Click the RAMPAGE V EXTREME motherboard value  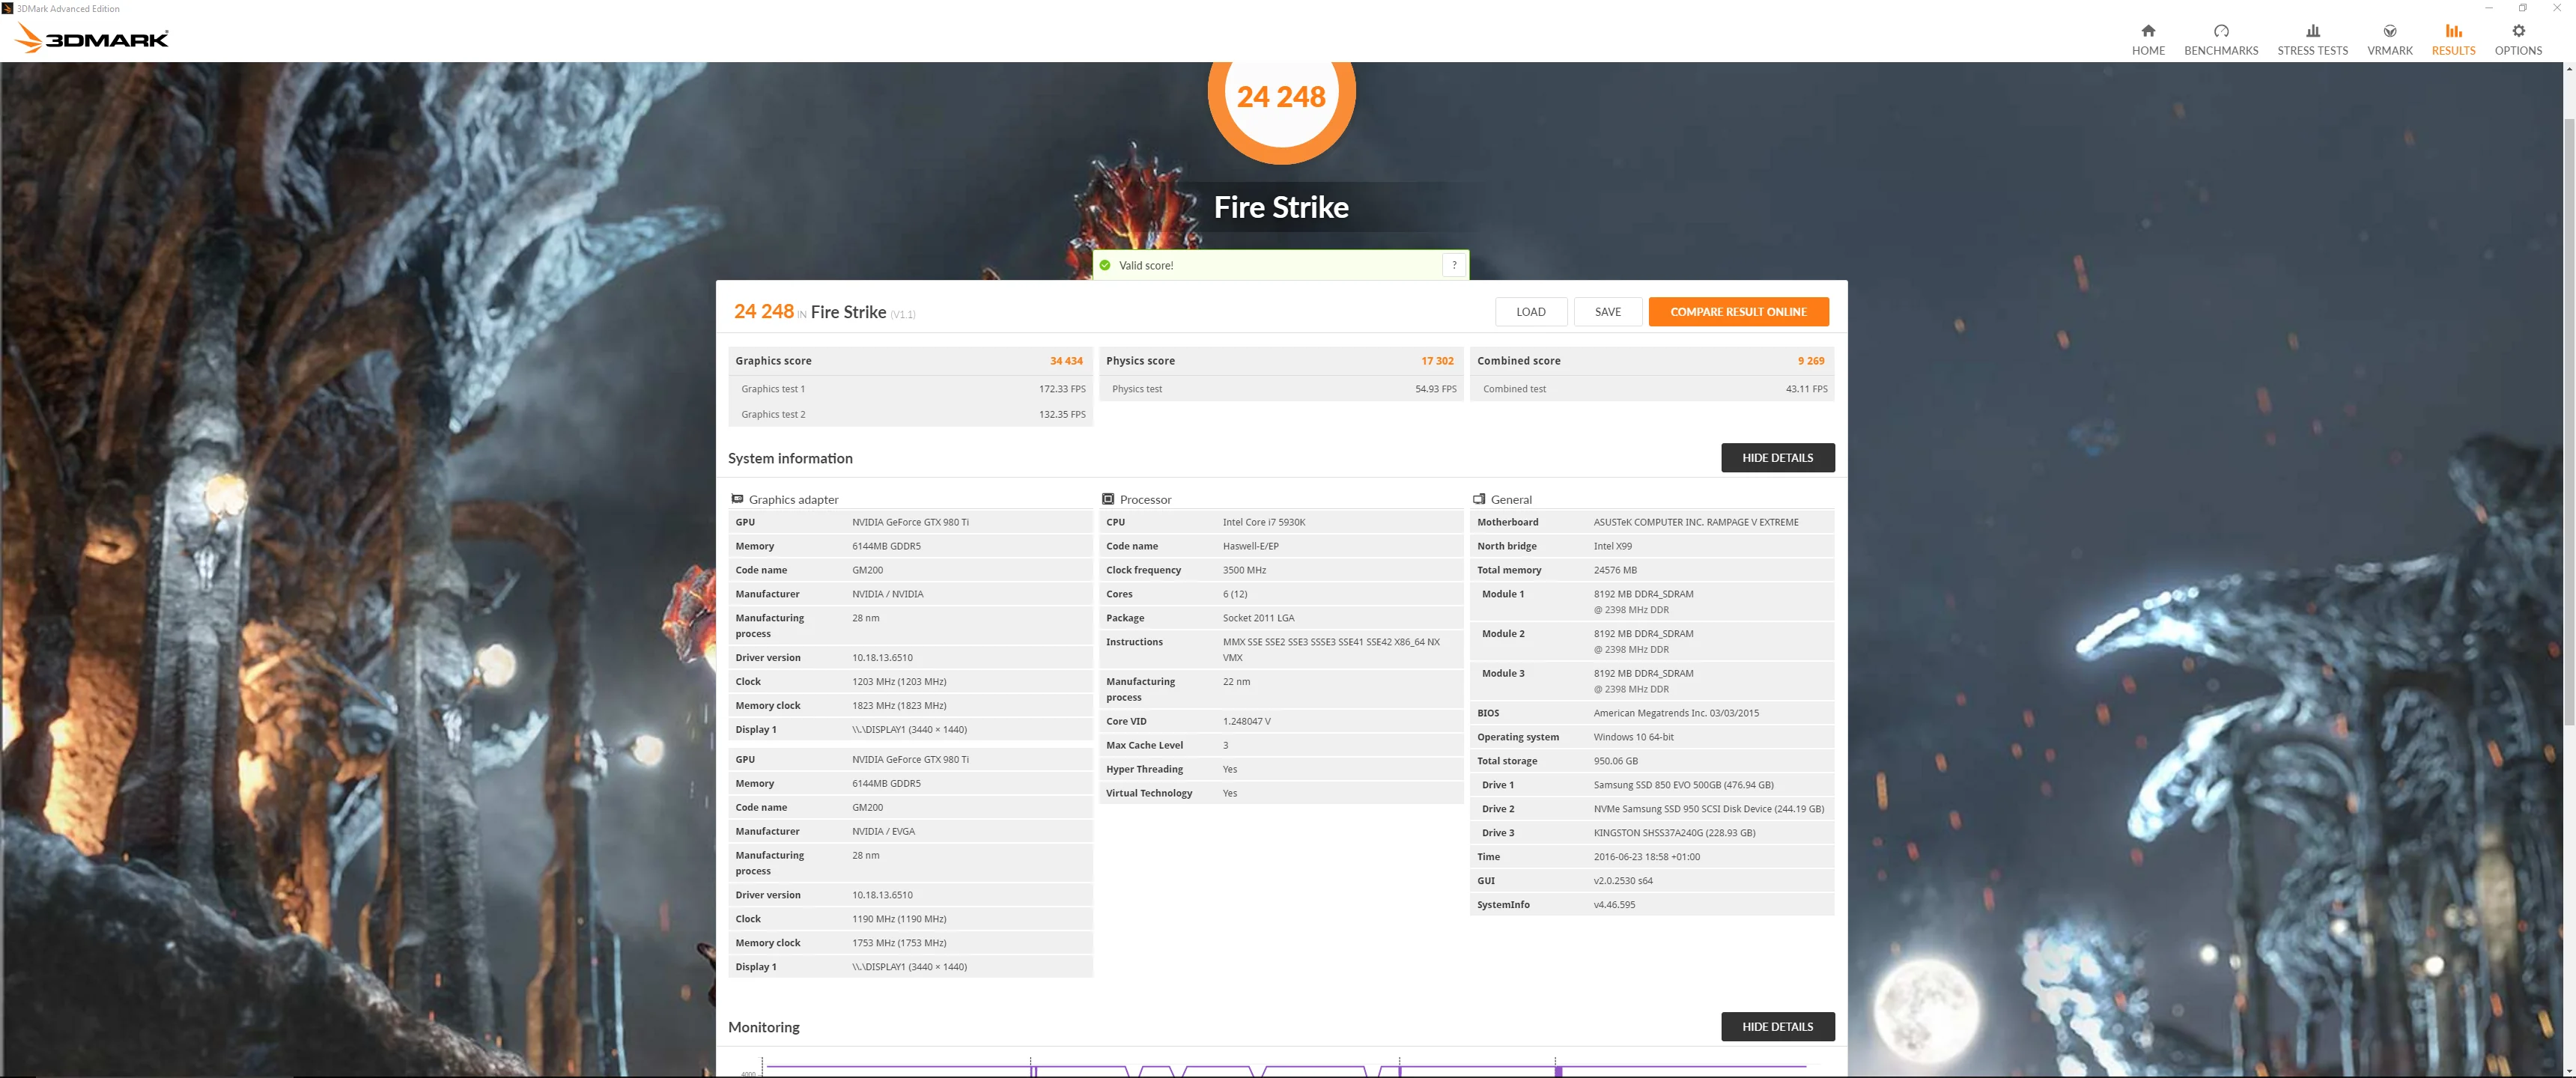pyautogui.click(x=1695, y=522)
